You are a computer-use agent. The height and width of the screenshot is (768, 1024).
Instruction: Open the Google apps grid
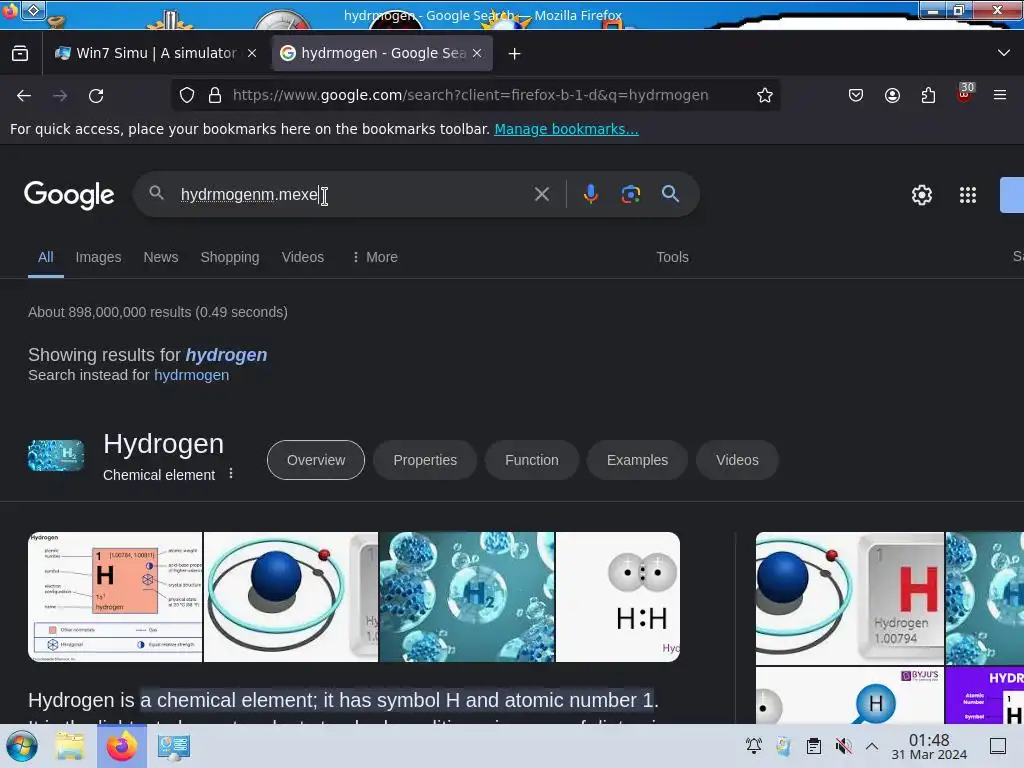[x=968, y=195]
